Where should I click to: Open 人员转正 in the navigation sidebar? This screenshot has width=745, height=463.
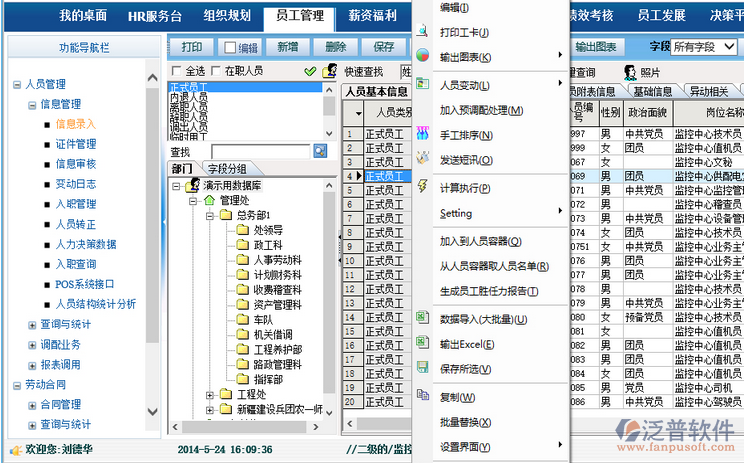(x=76, y=224)
